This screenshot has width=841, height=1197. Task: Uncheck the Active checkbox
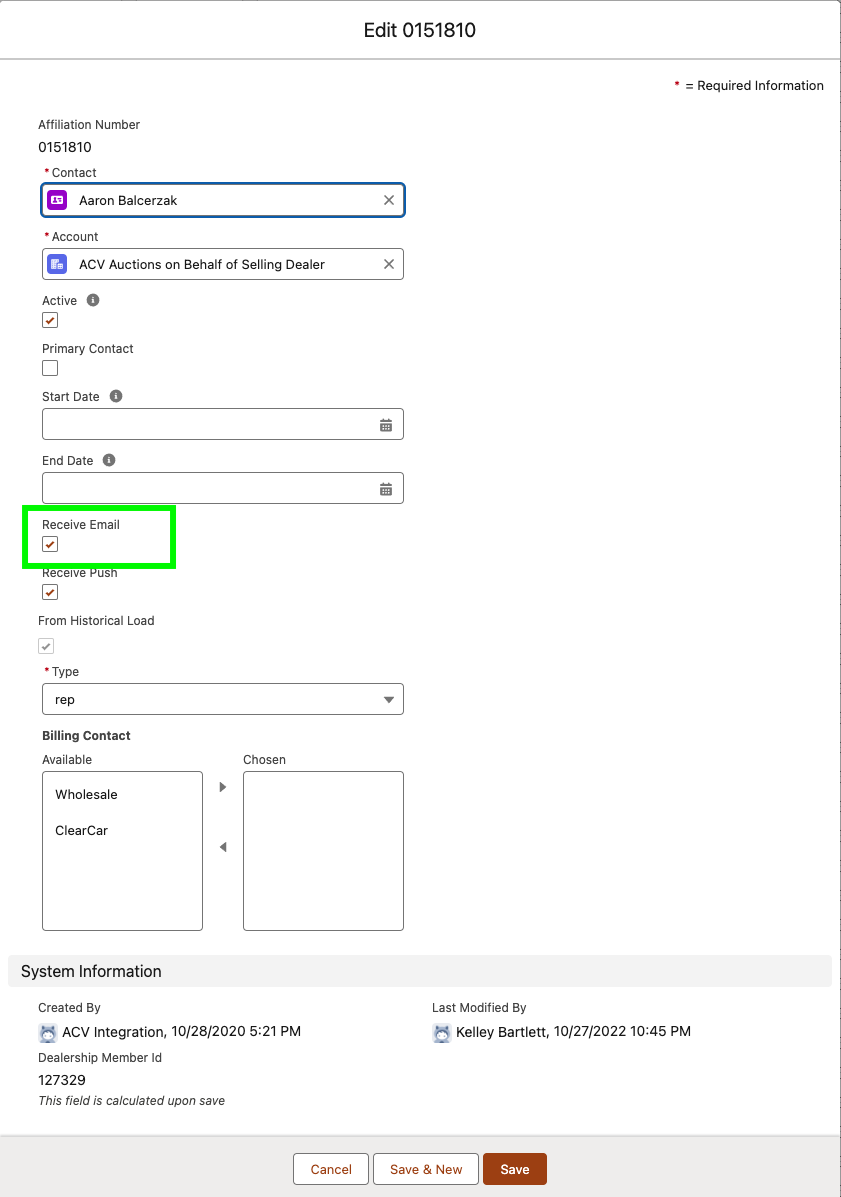tap(50, 320)
